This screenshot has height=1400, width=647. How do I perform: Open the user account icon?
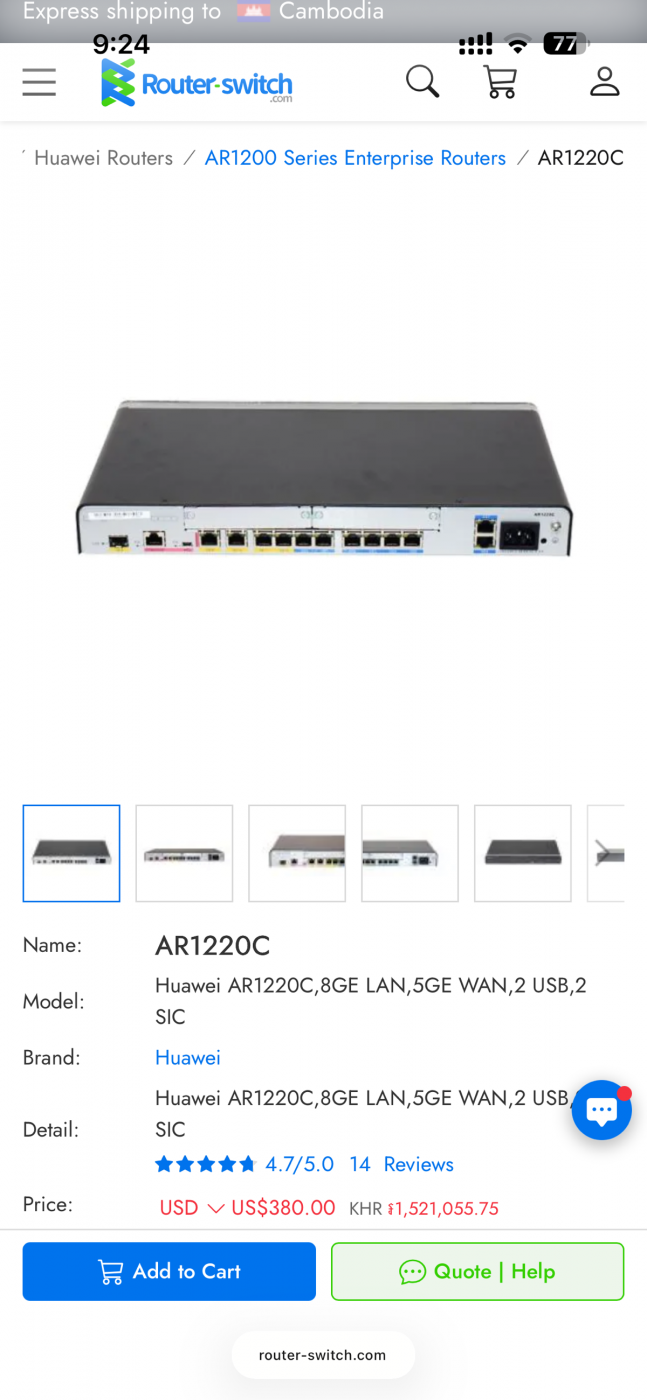pyautogui.click(x=605, y=82)
